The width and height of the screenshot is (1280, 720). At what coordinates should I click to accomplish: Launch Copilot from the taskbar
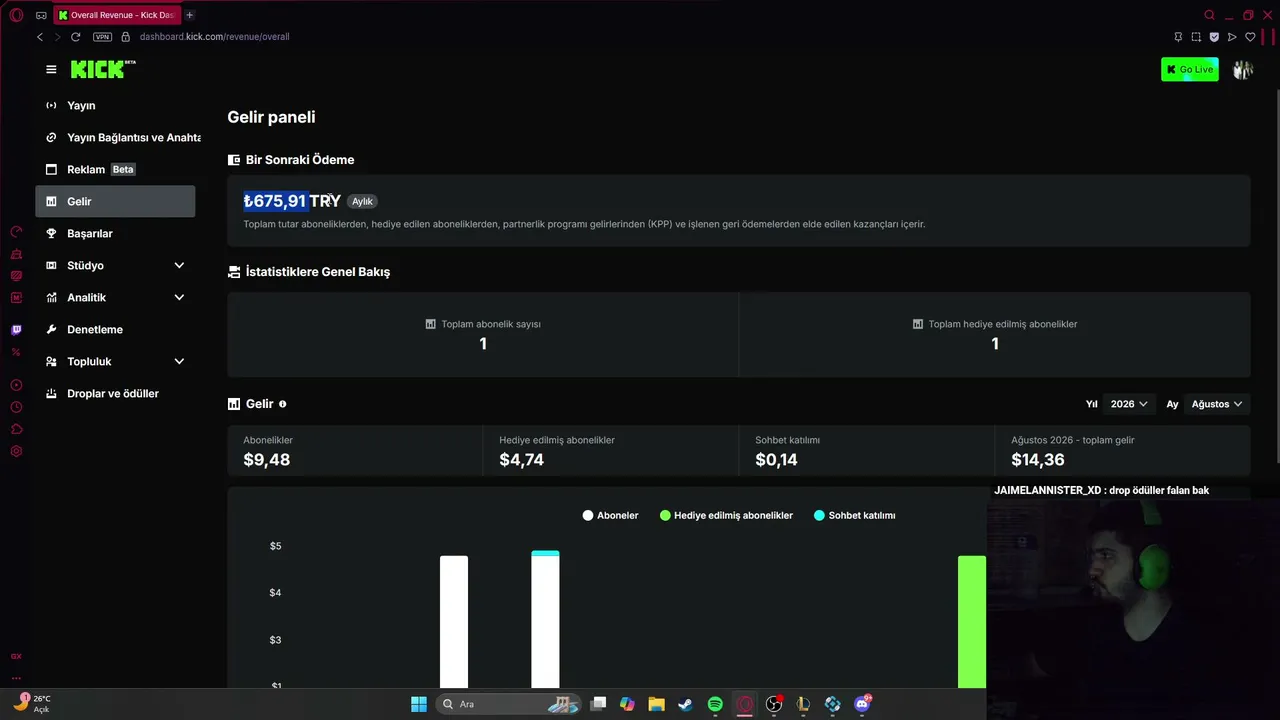pyautogui.click(x=627, y=704)
